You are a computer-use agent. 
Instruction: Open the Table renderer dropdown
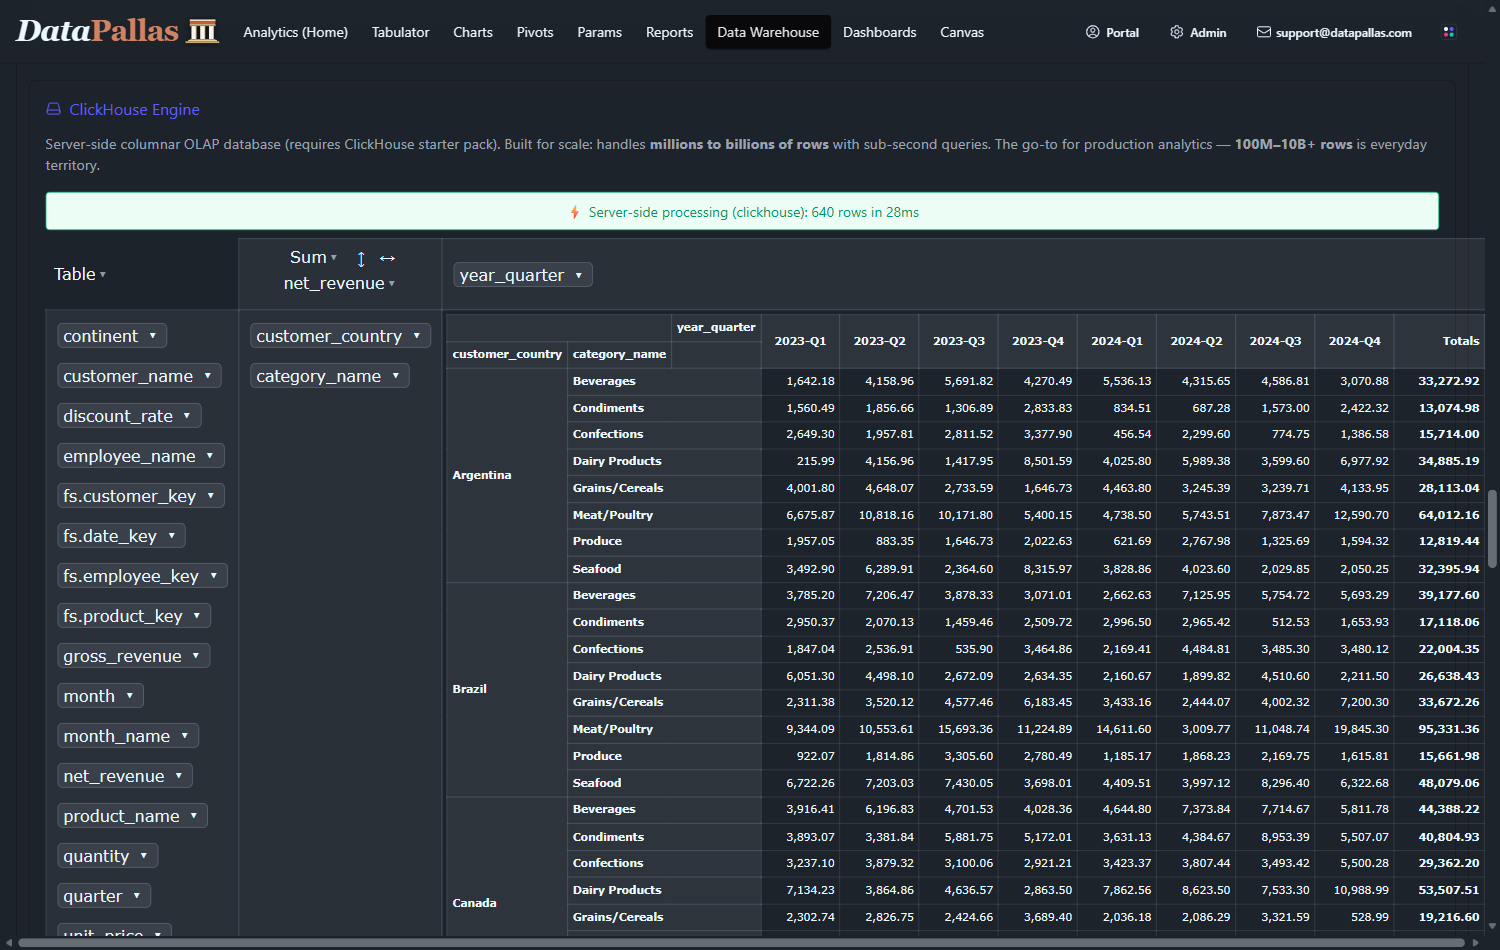click(x=80, y=274)
